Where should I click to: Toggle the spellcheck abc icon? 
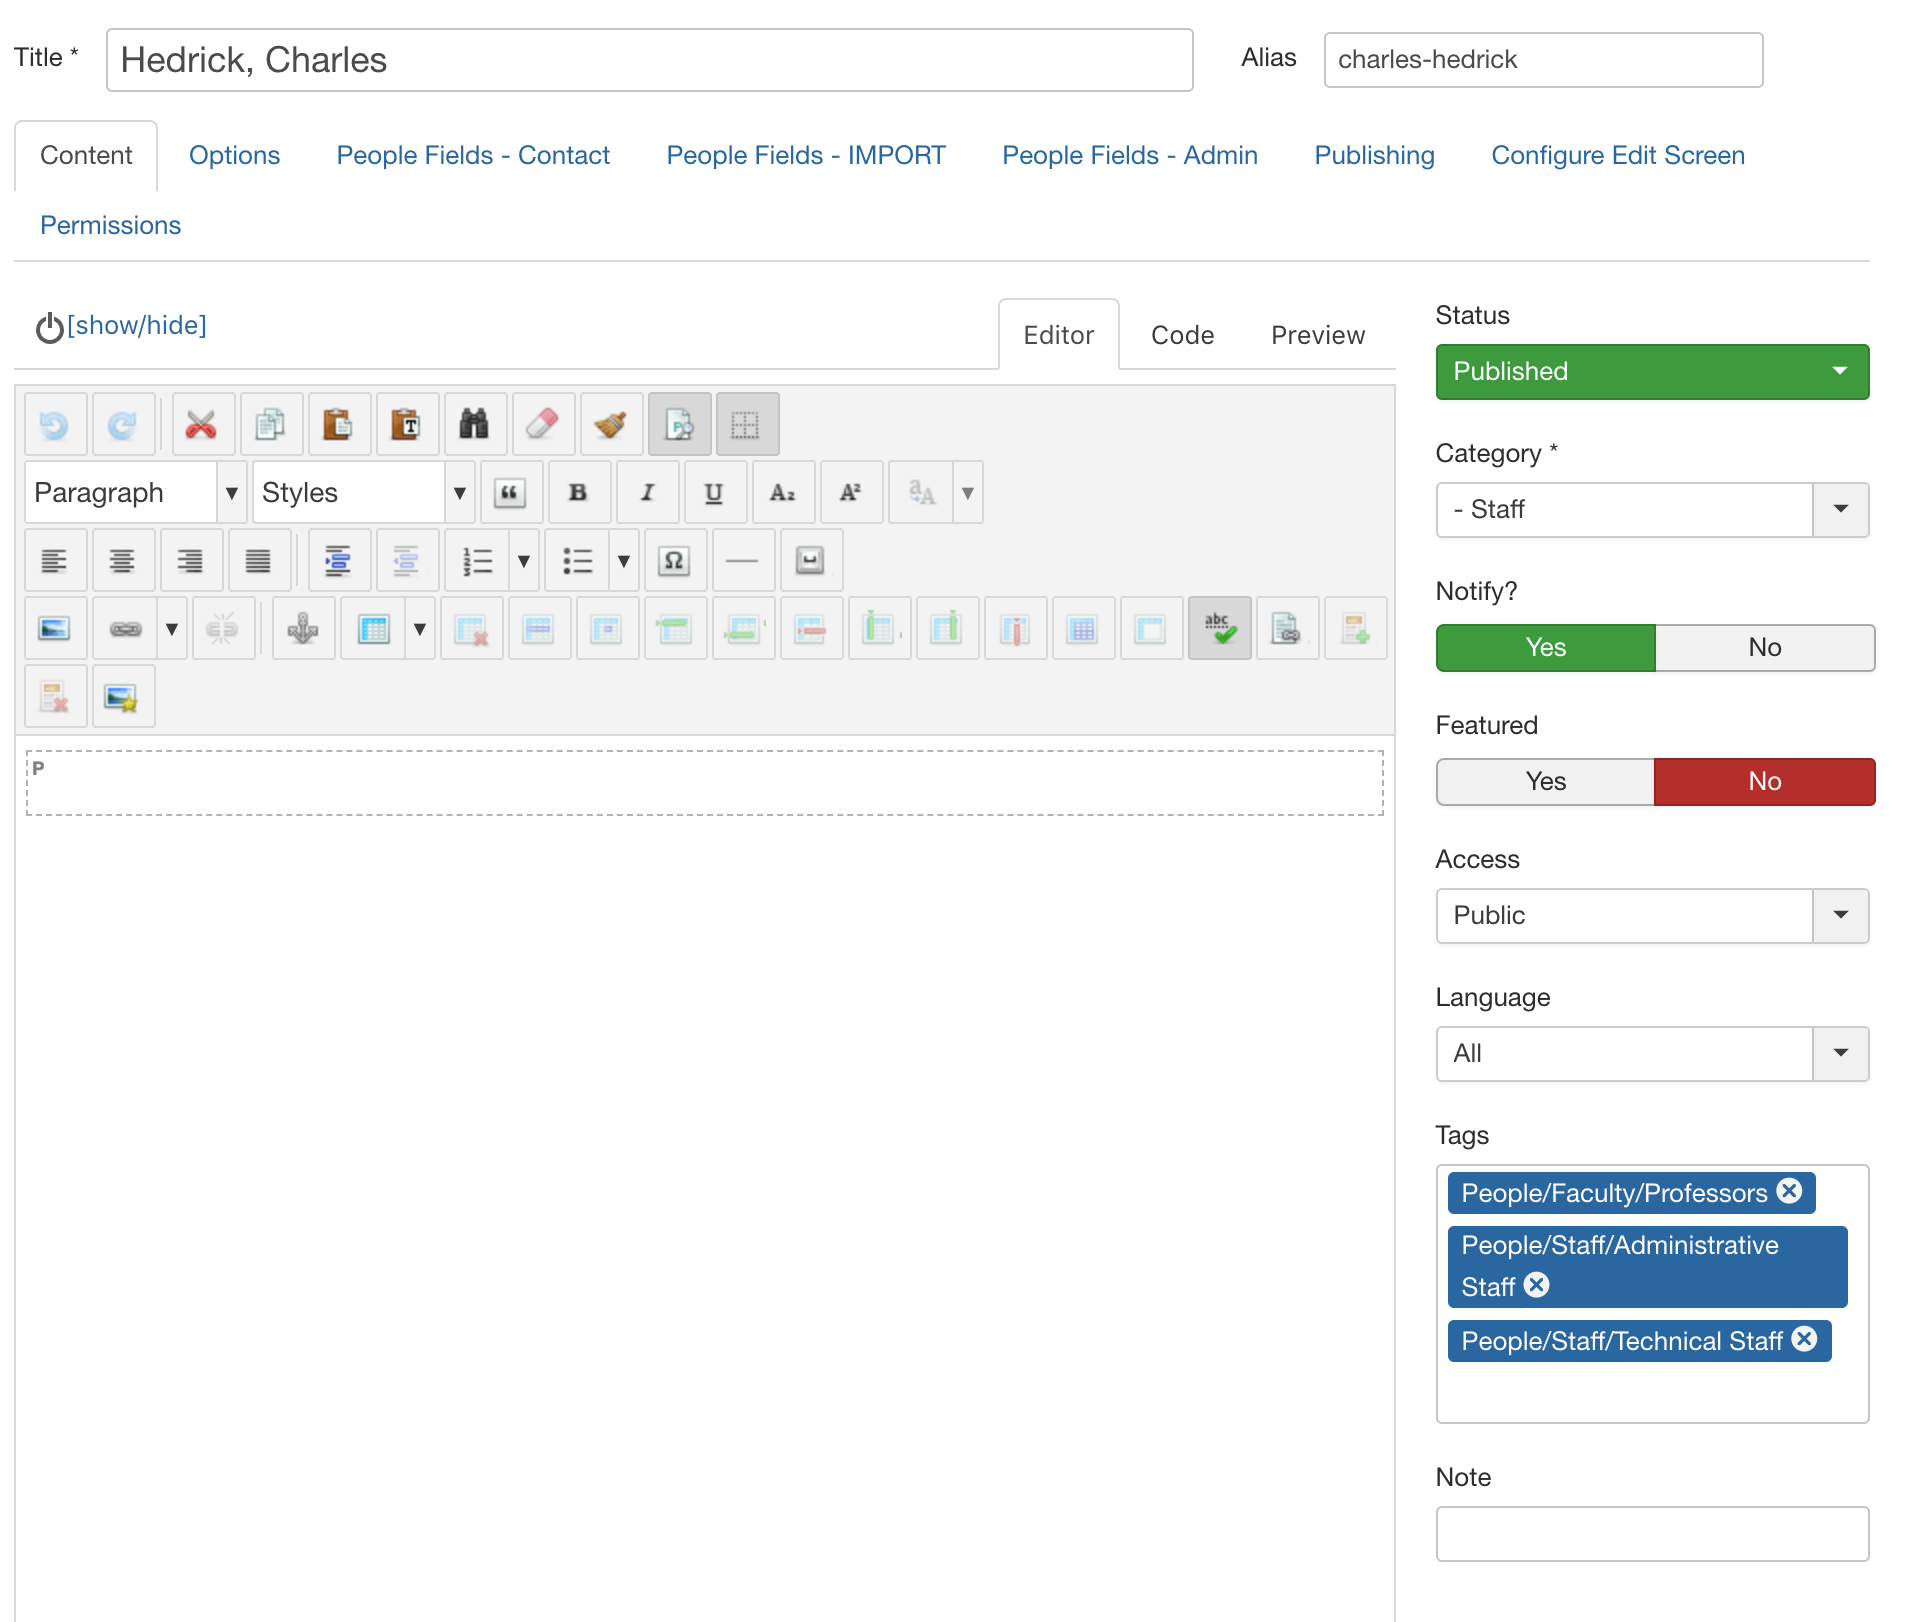point(1219,629)
